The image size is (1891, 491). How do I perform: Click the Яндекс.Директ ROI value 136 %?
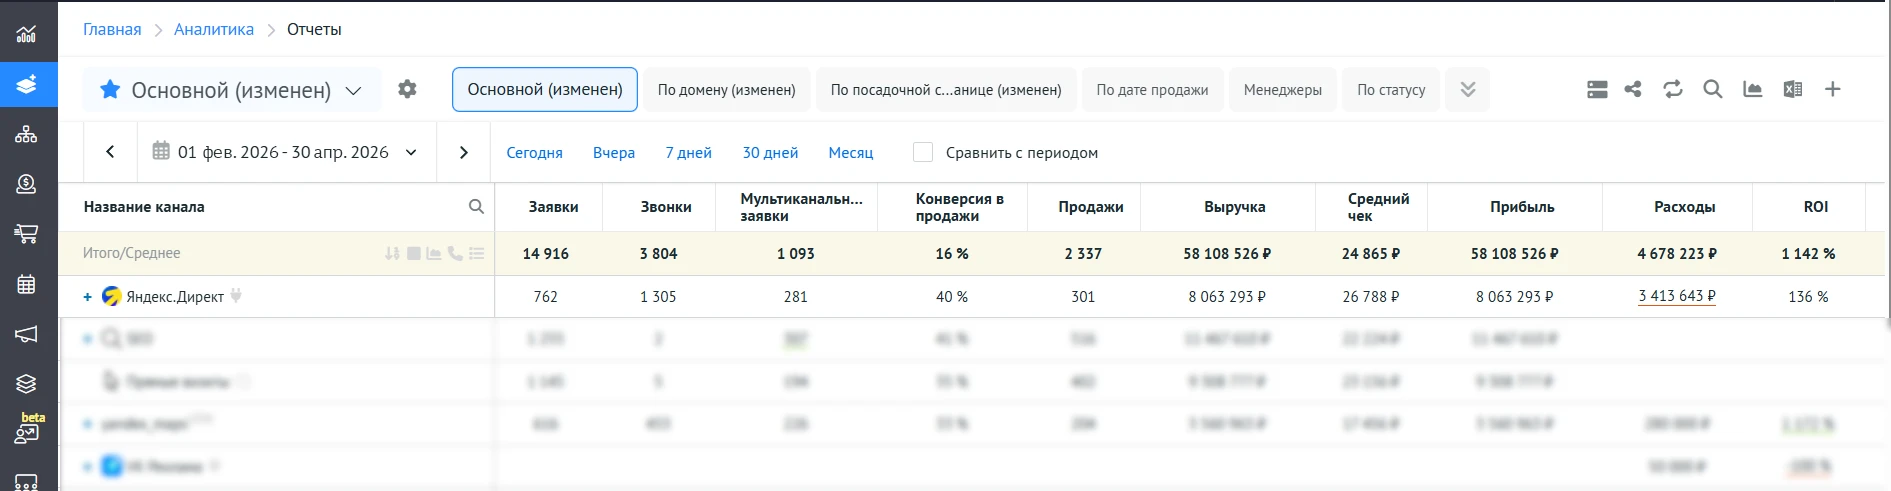click(1808, 297)
